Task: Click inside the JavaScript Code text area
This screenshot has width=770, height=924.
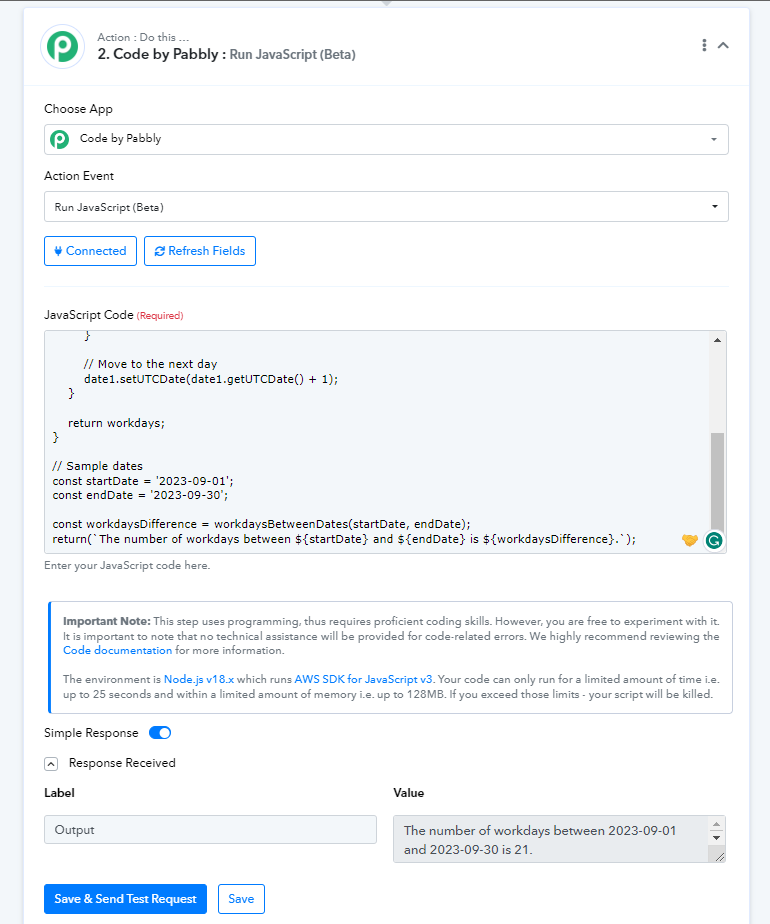Action: coord(377,442)
